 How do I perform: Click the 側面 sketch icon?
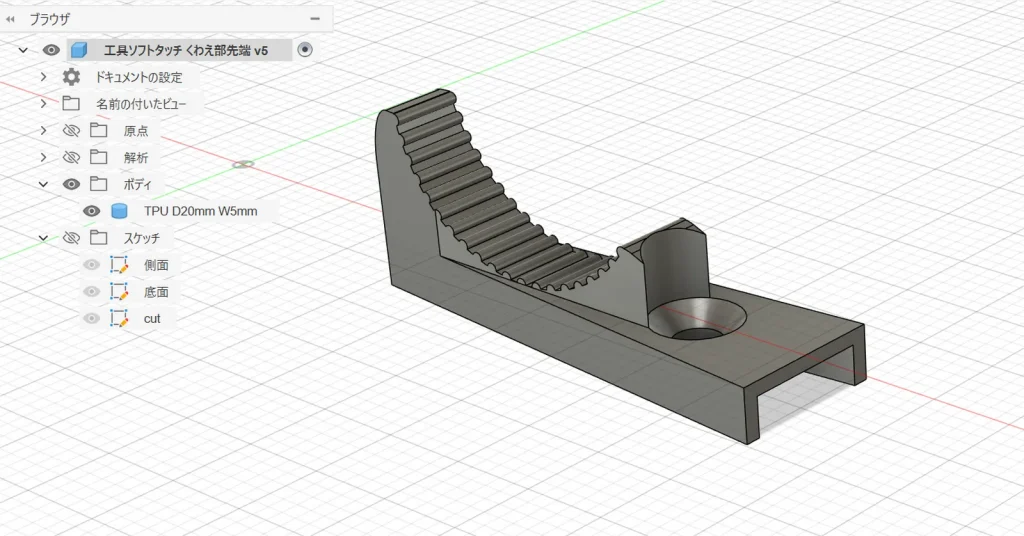[x=119, y=265]
